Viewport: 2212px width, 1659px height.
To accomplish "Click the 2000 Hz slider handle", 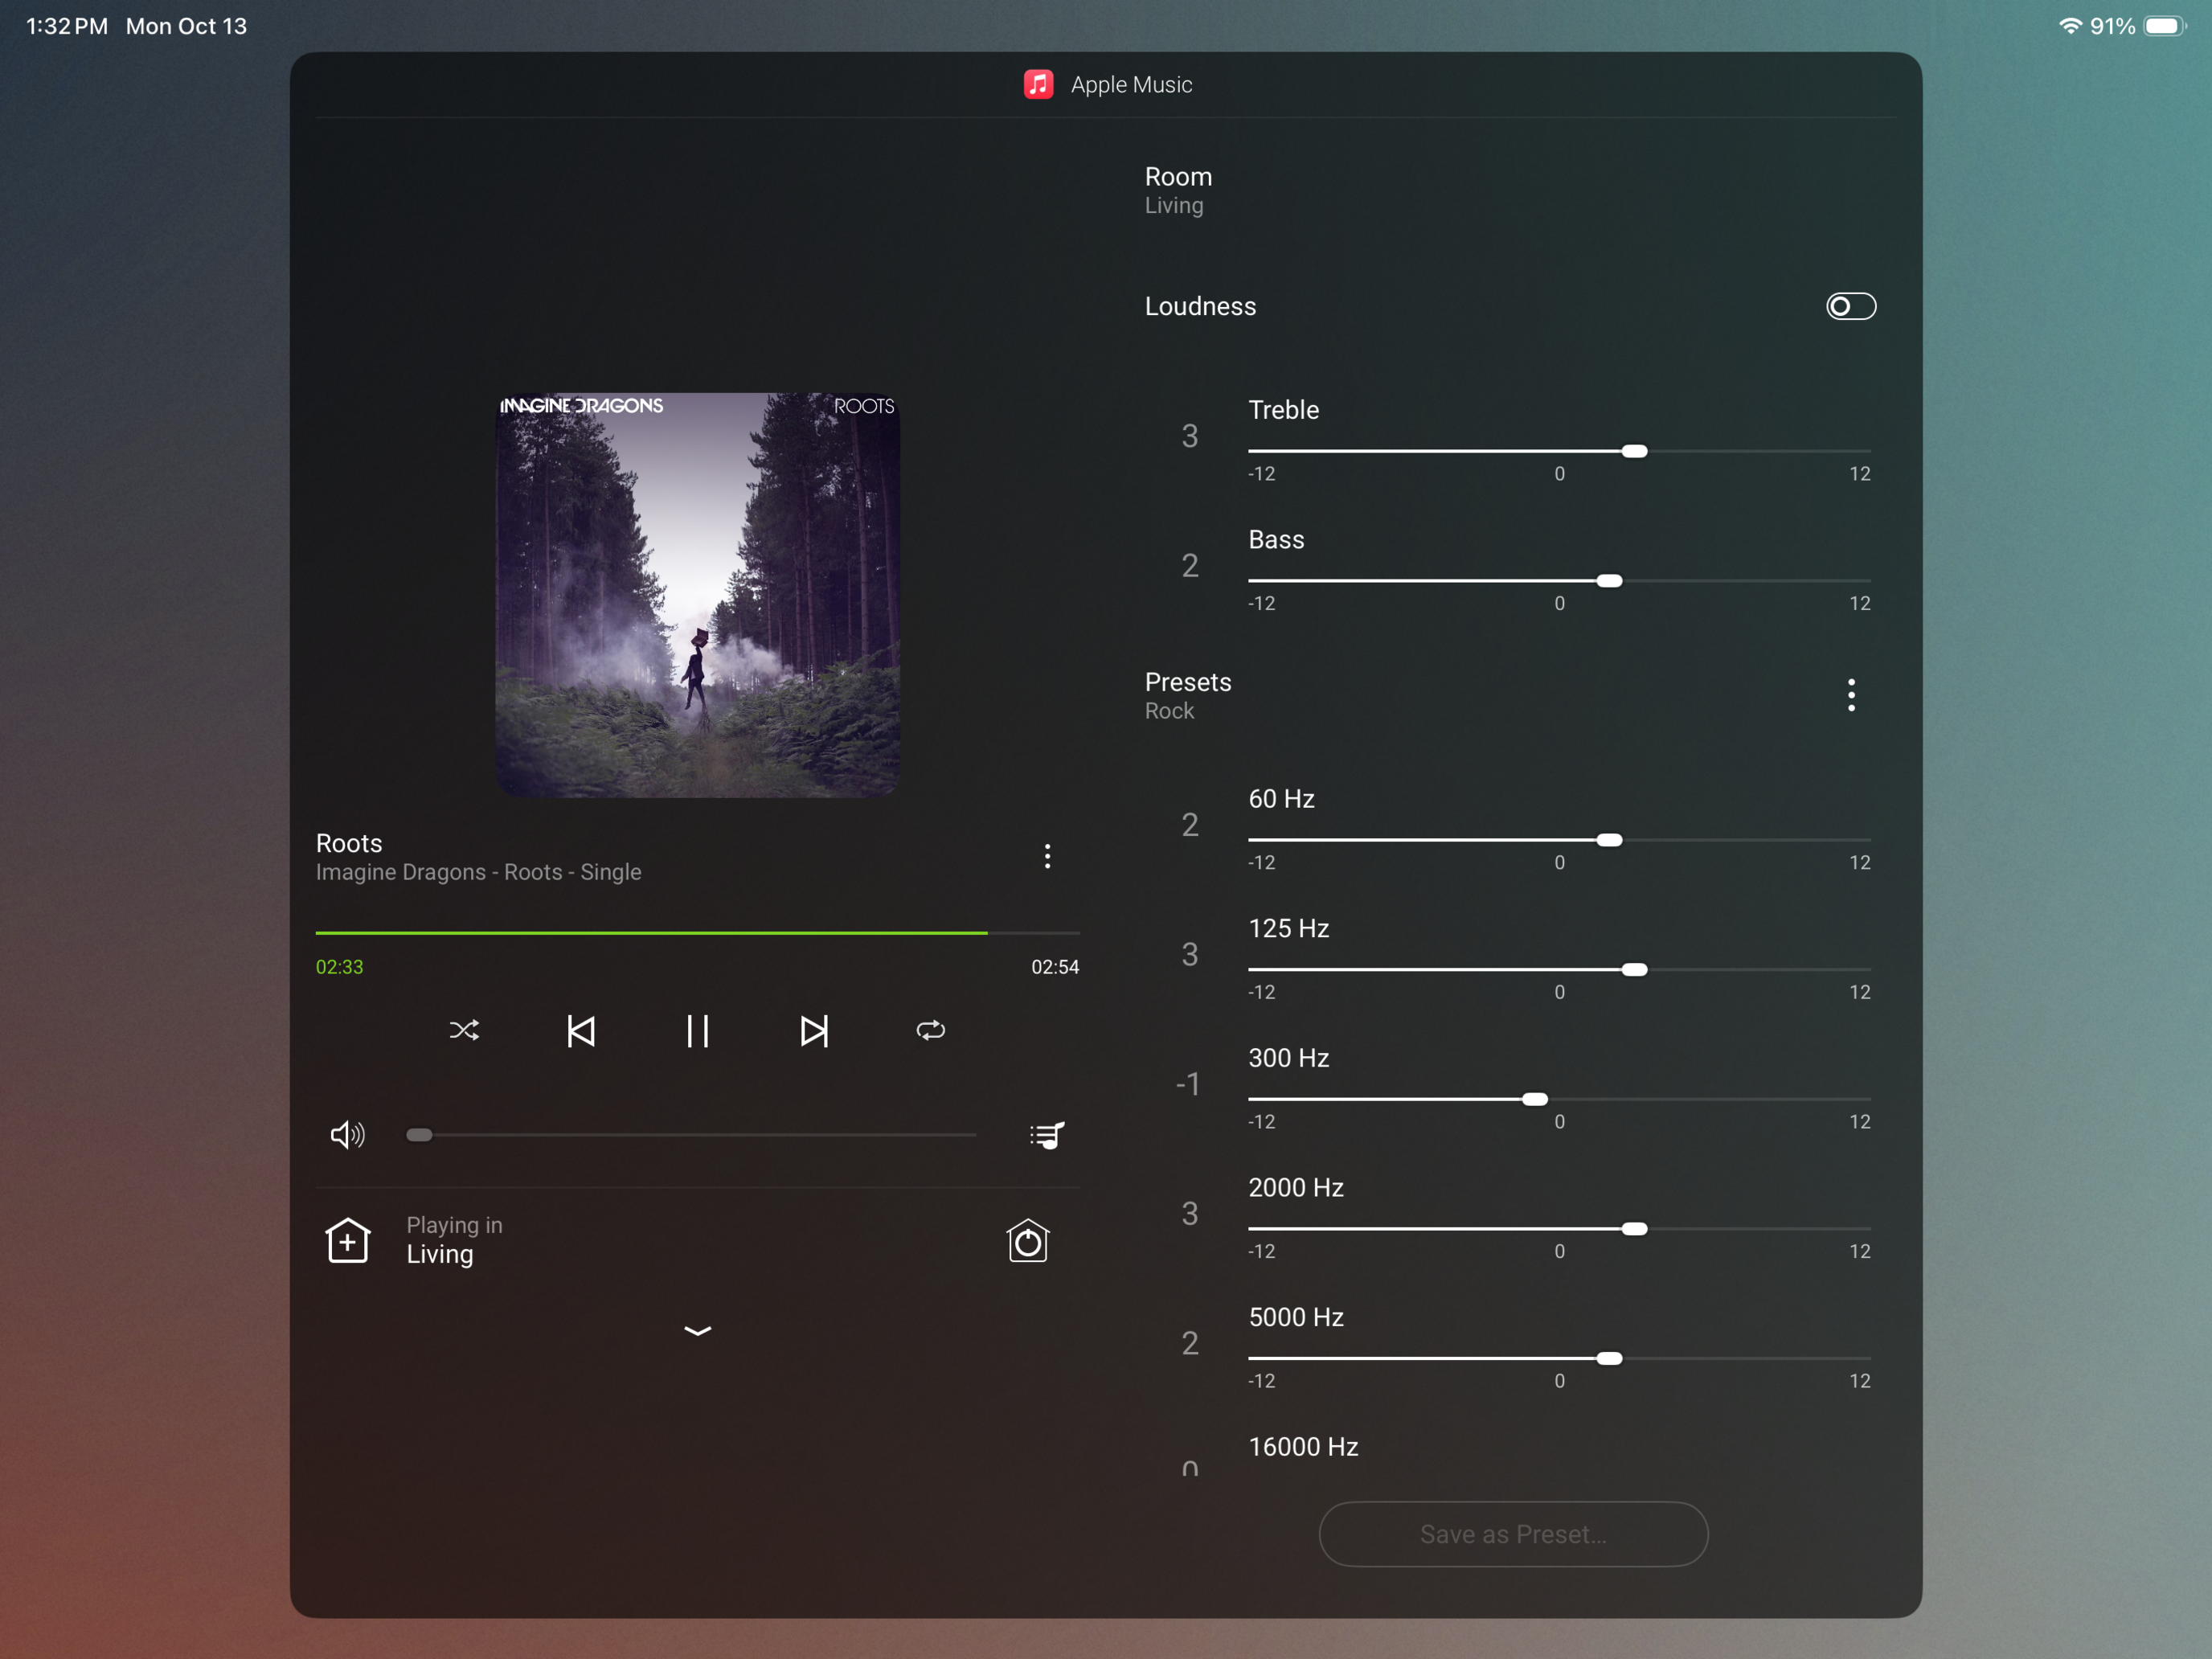I will point(1634,1229).
